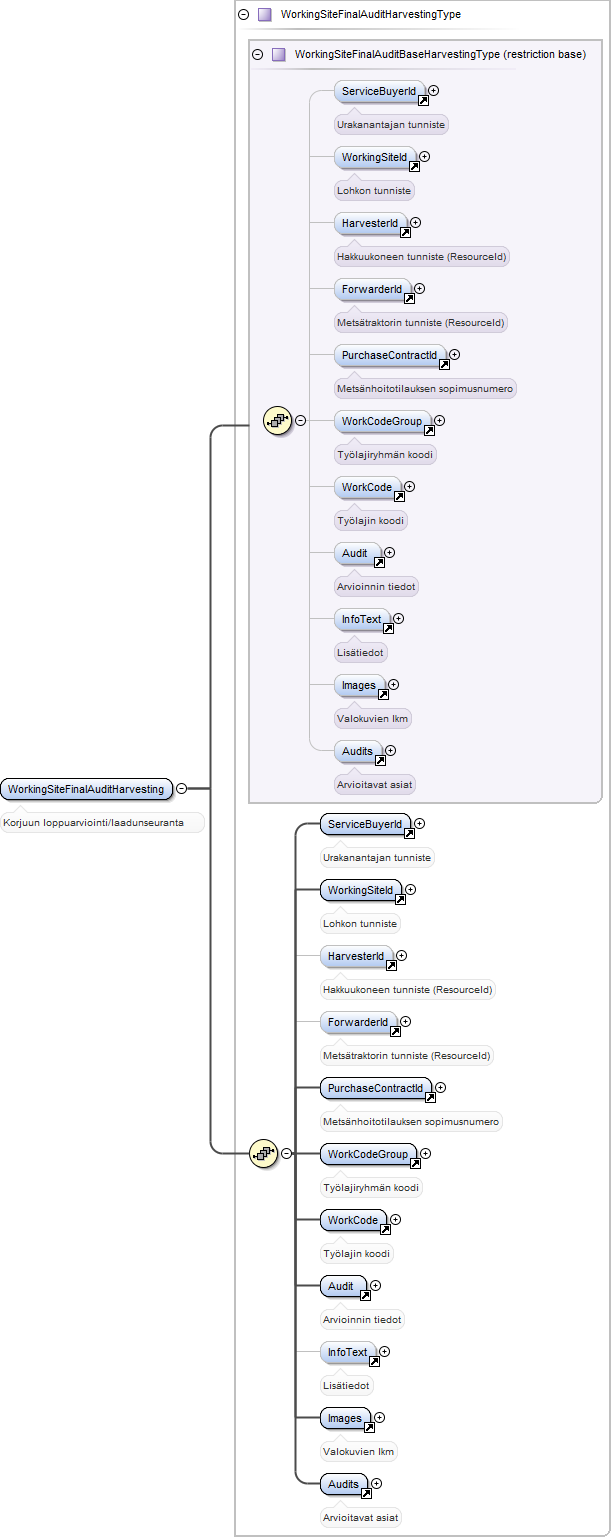Expand ServiceBuyerId in the restriction base

(433, 91)
